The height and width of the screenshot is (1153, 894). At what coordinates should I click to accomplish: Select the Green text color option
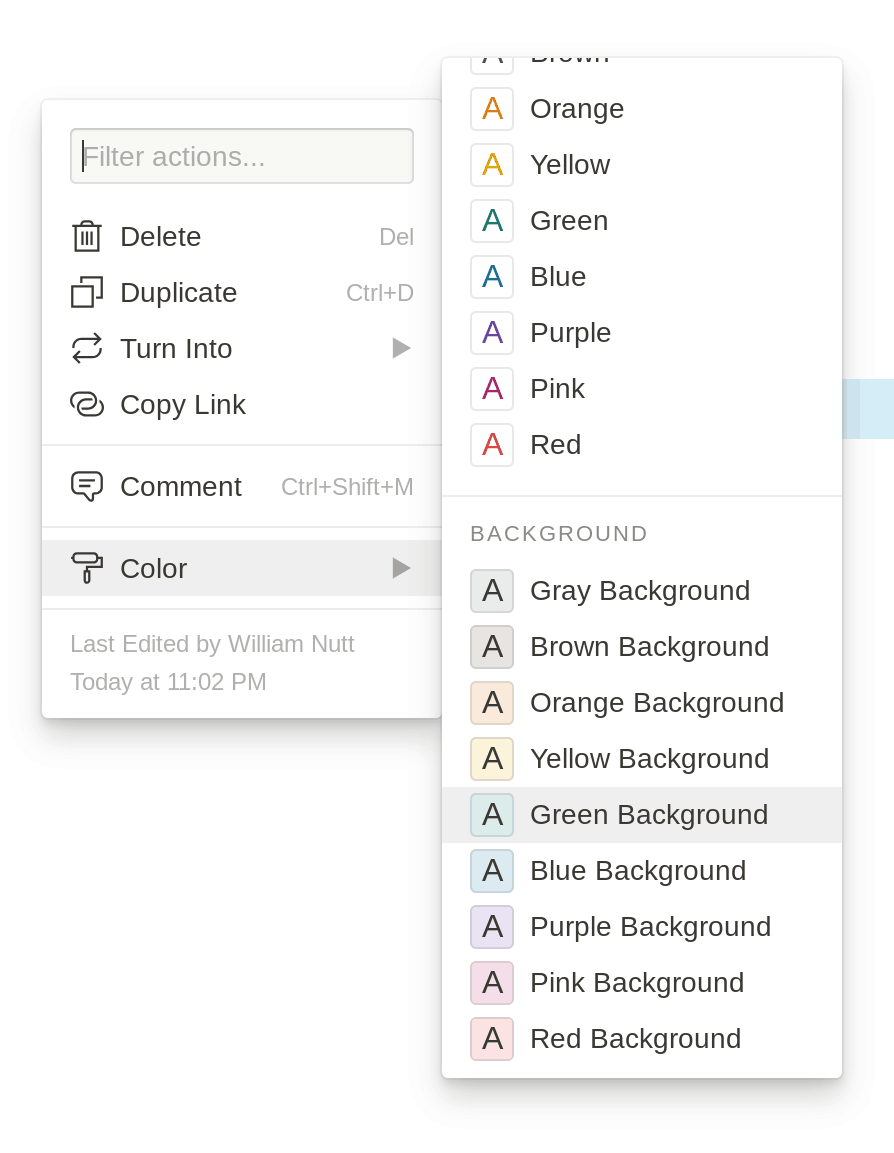pyautogui.click(x=569, y=220)
